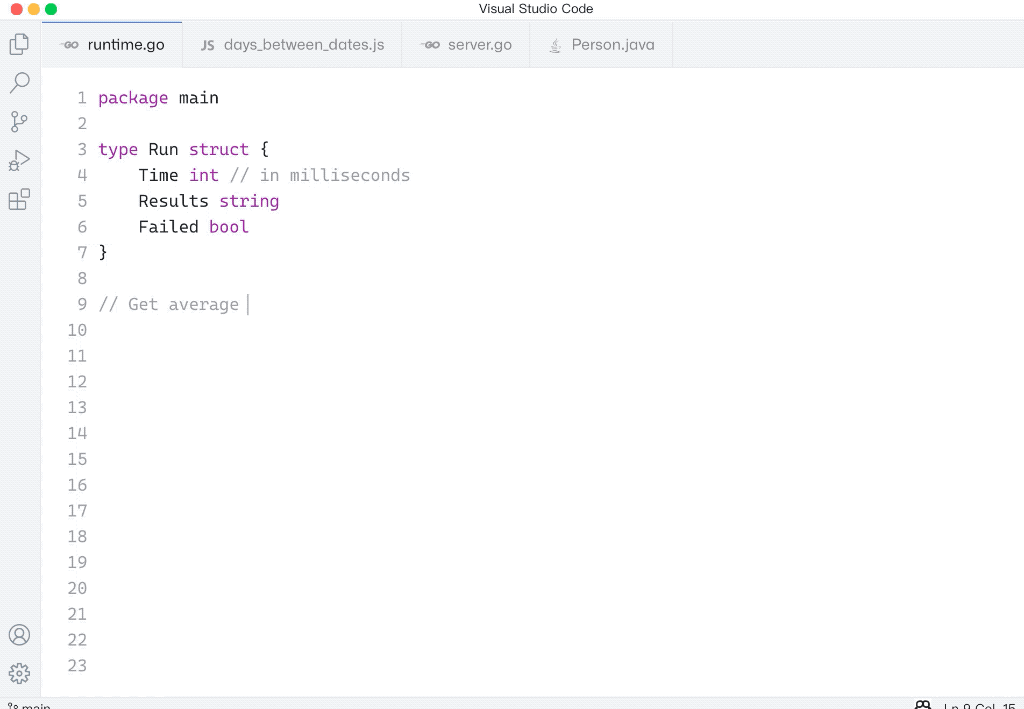The height and width of the screenshot is (709, 1024).
Task: Open the Extensions view
Action: point(19,199)
